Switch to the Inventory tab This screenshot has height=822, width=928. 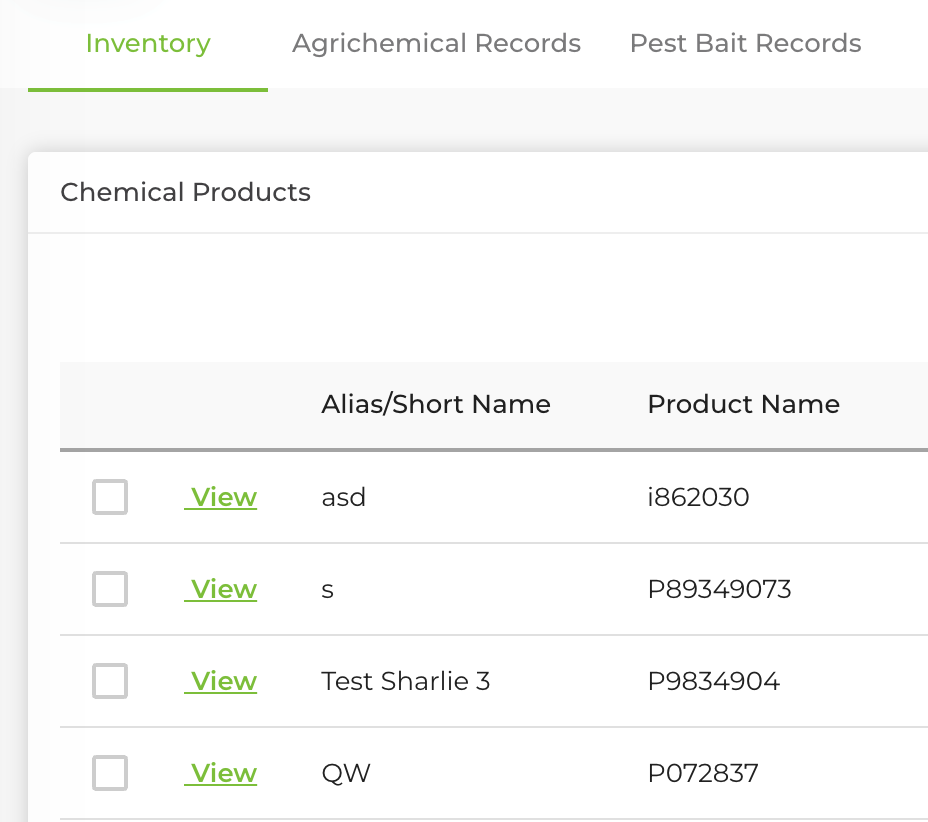coord(148,44)
